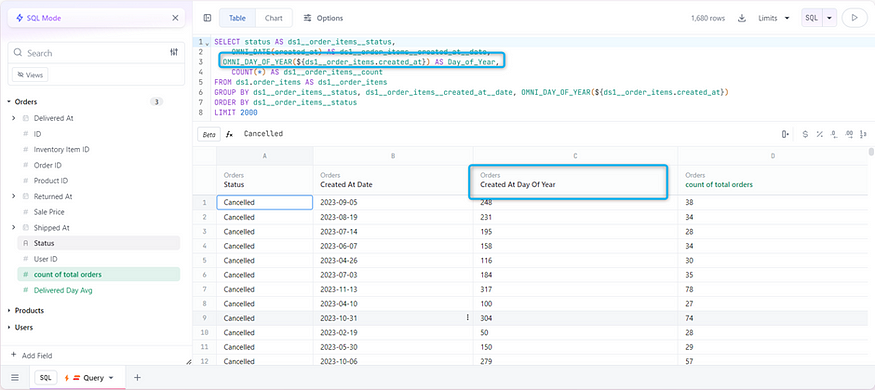The height and width of the screenshot is (390, 875).
Task: Fold SQL code at line 1
Action: coord(208,43)
